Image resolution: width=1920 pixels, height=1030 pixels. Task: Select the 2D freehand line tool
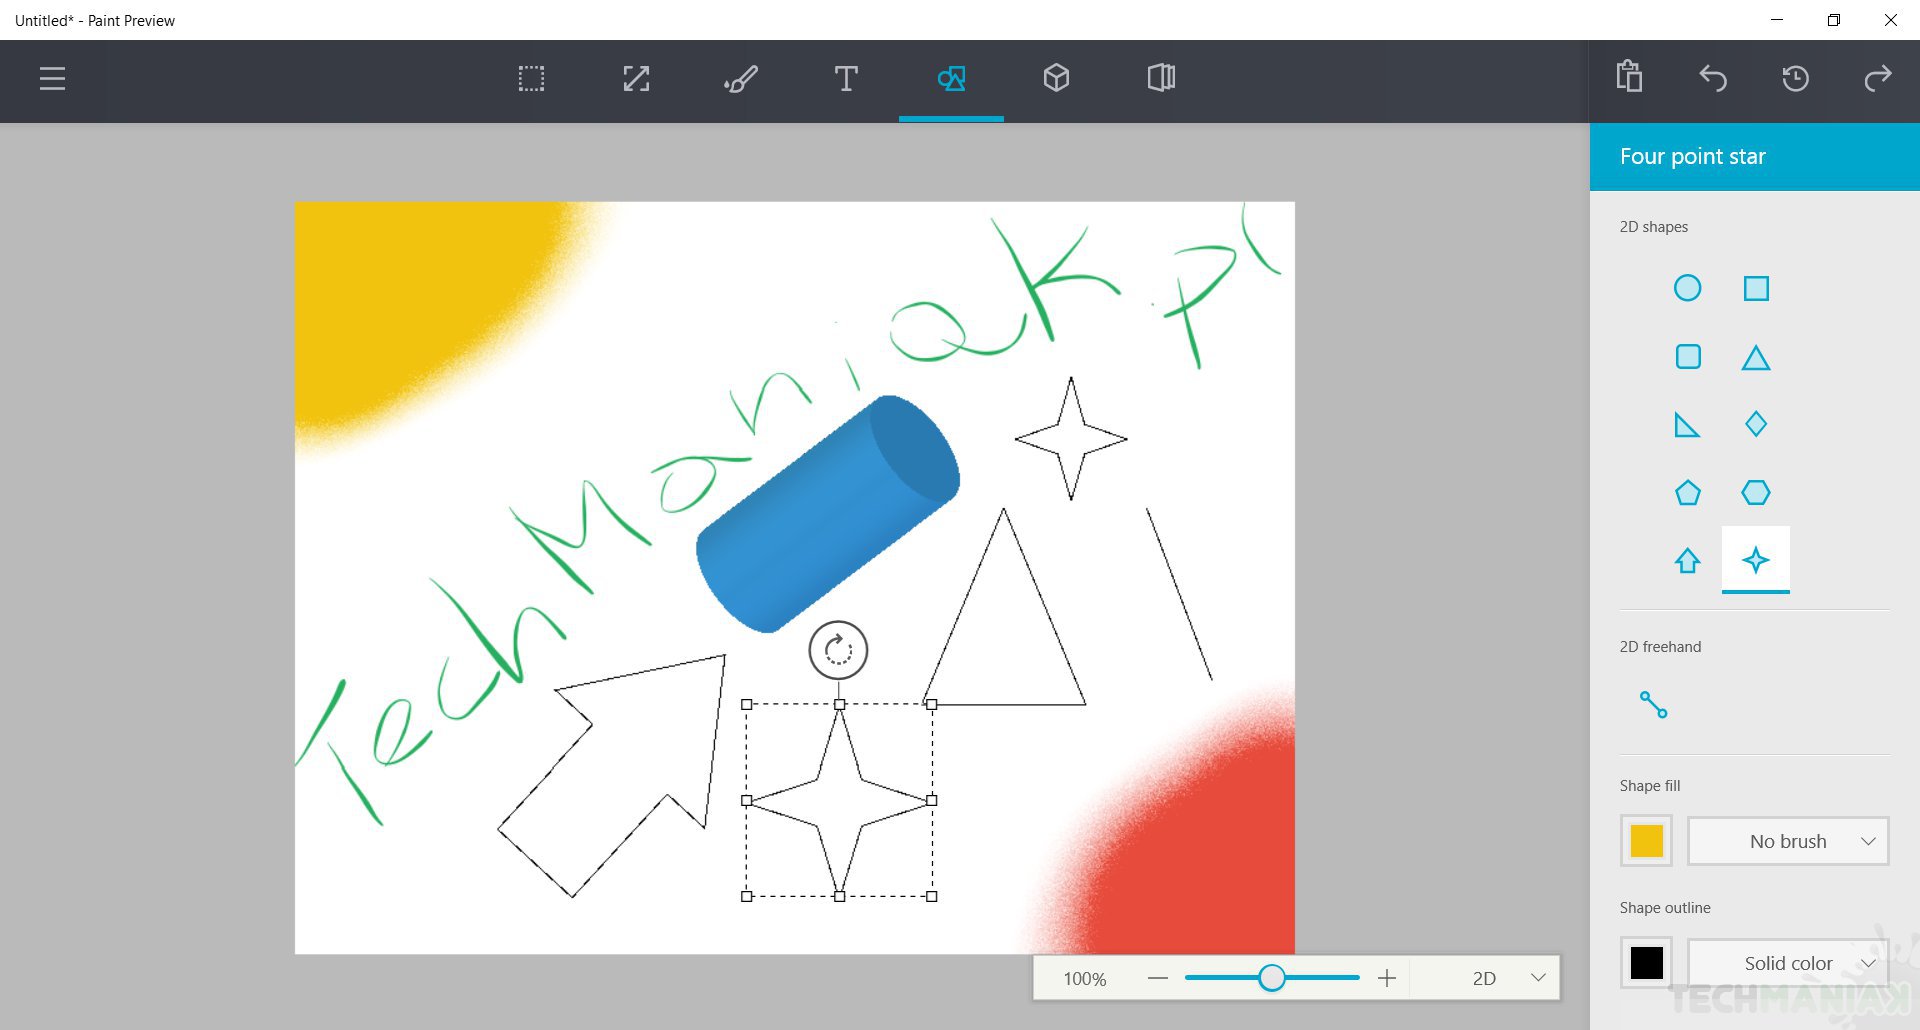tap(1653, 705)
